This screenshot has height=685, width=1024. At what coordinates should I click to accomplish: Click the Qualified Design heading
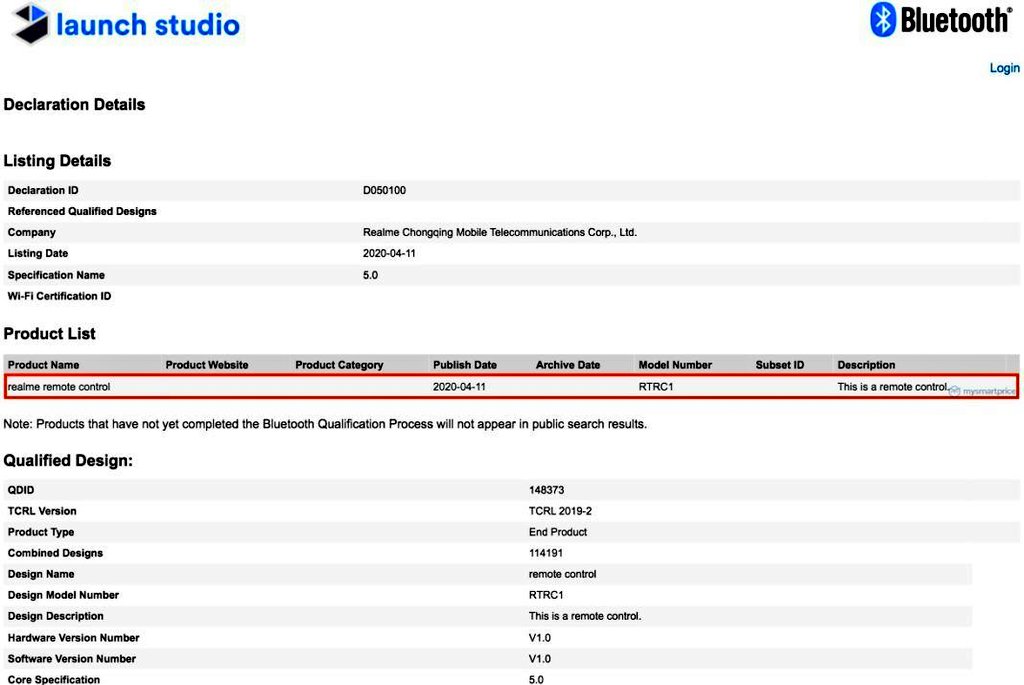tap(68, 460)
